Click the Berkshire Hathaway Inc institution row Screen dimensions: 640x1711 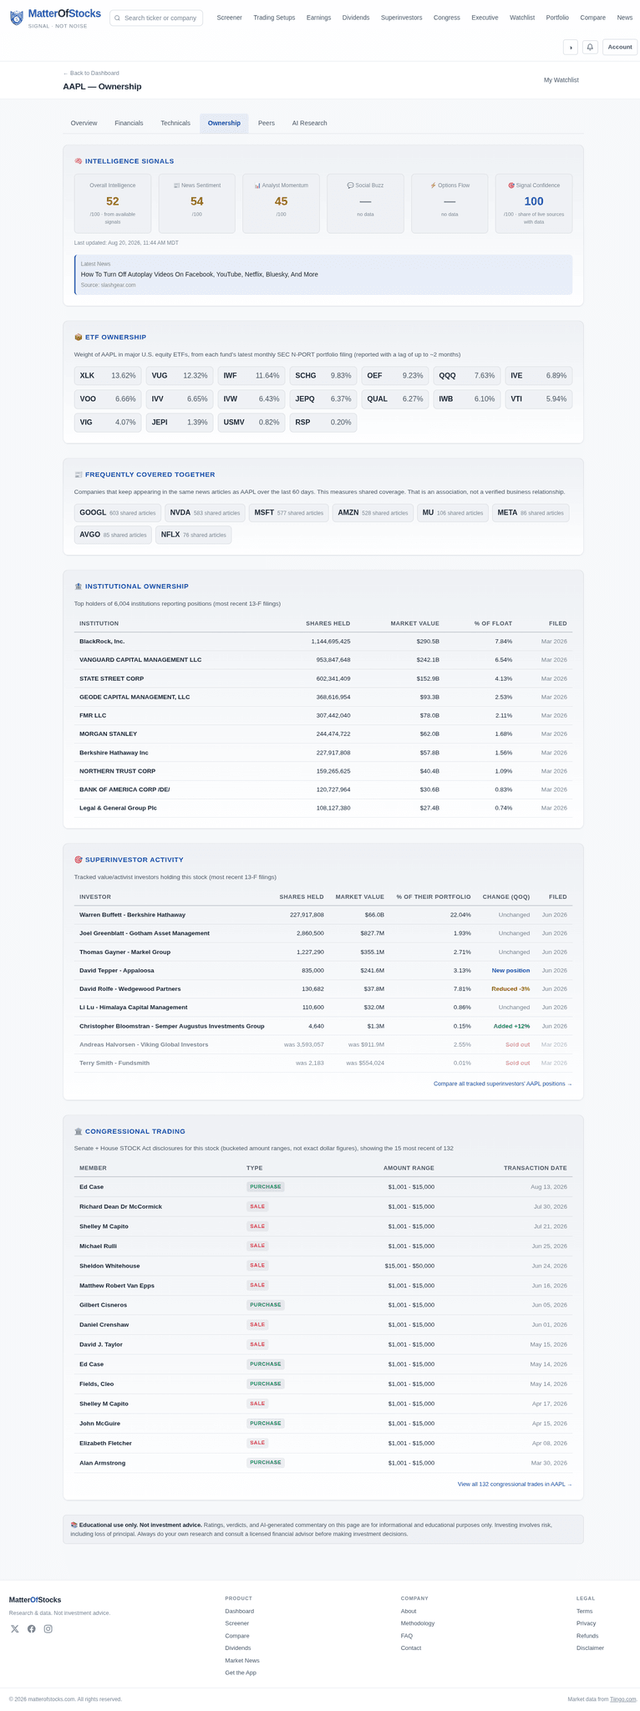[323, 752]
